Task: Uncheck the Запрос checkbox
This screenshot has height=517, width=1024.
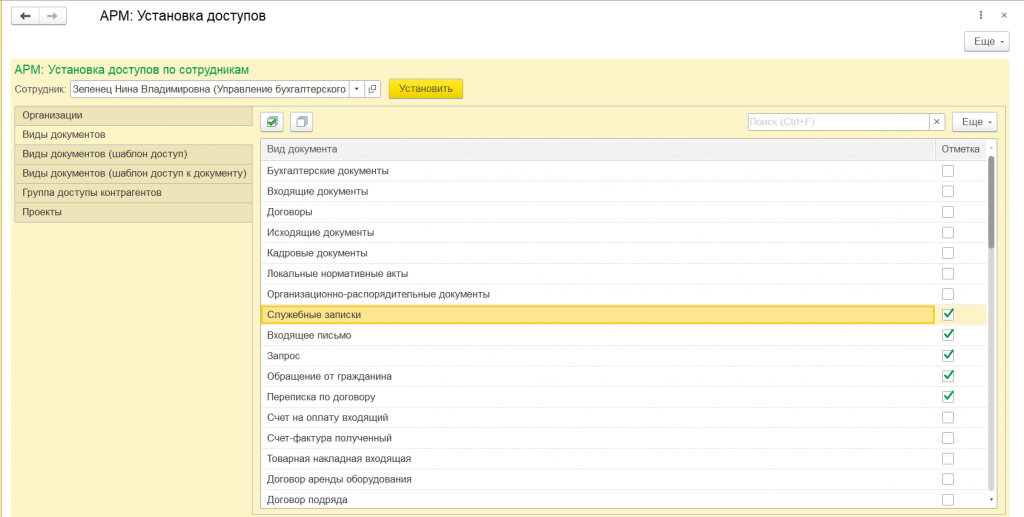Action: coord(948,356)
